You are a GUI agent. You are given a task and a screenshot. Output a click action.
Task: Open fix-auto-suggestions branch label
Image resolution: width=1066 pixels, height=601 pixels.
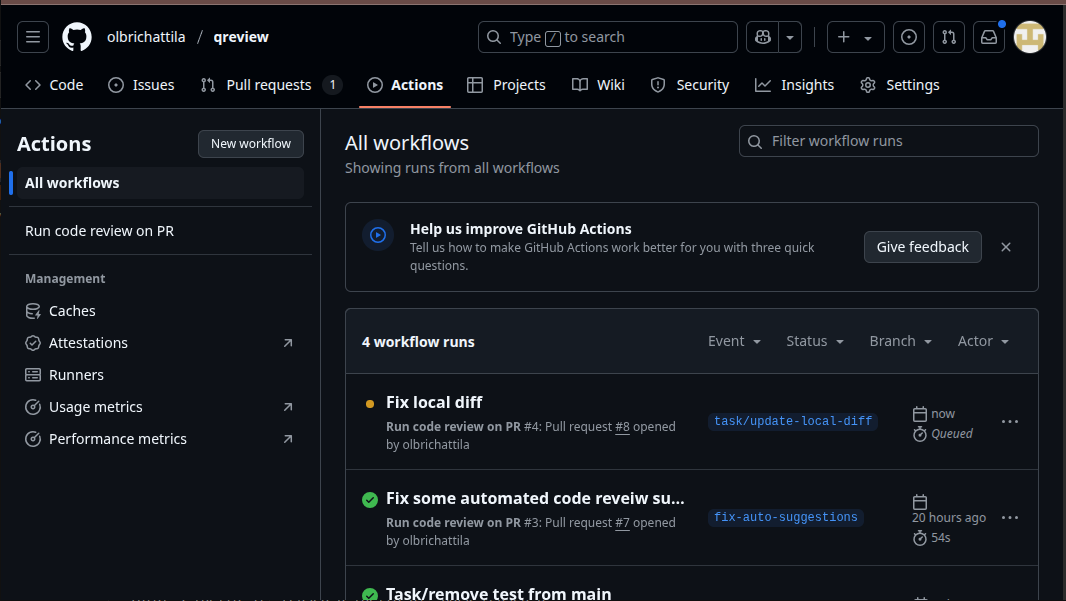click(x=785, y=517)
